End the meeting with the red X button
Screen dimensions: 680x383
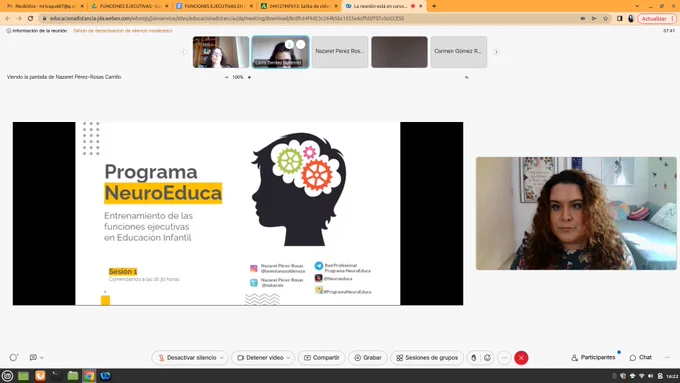point(521,358)
